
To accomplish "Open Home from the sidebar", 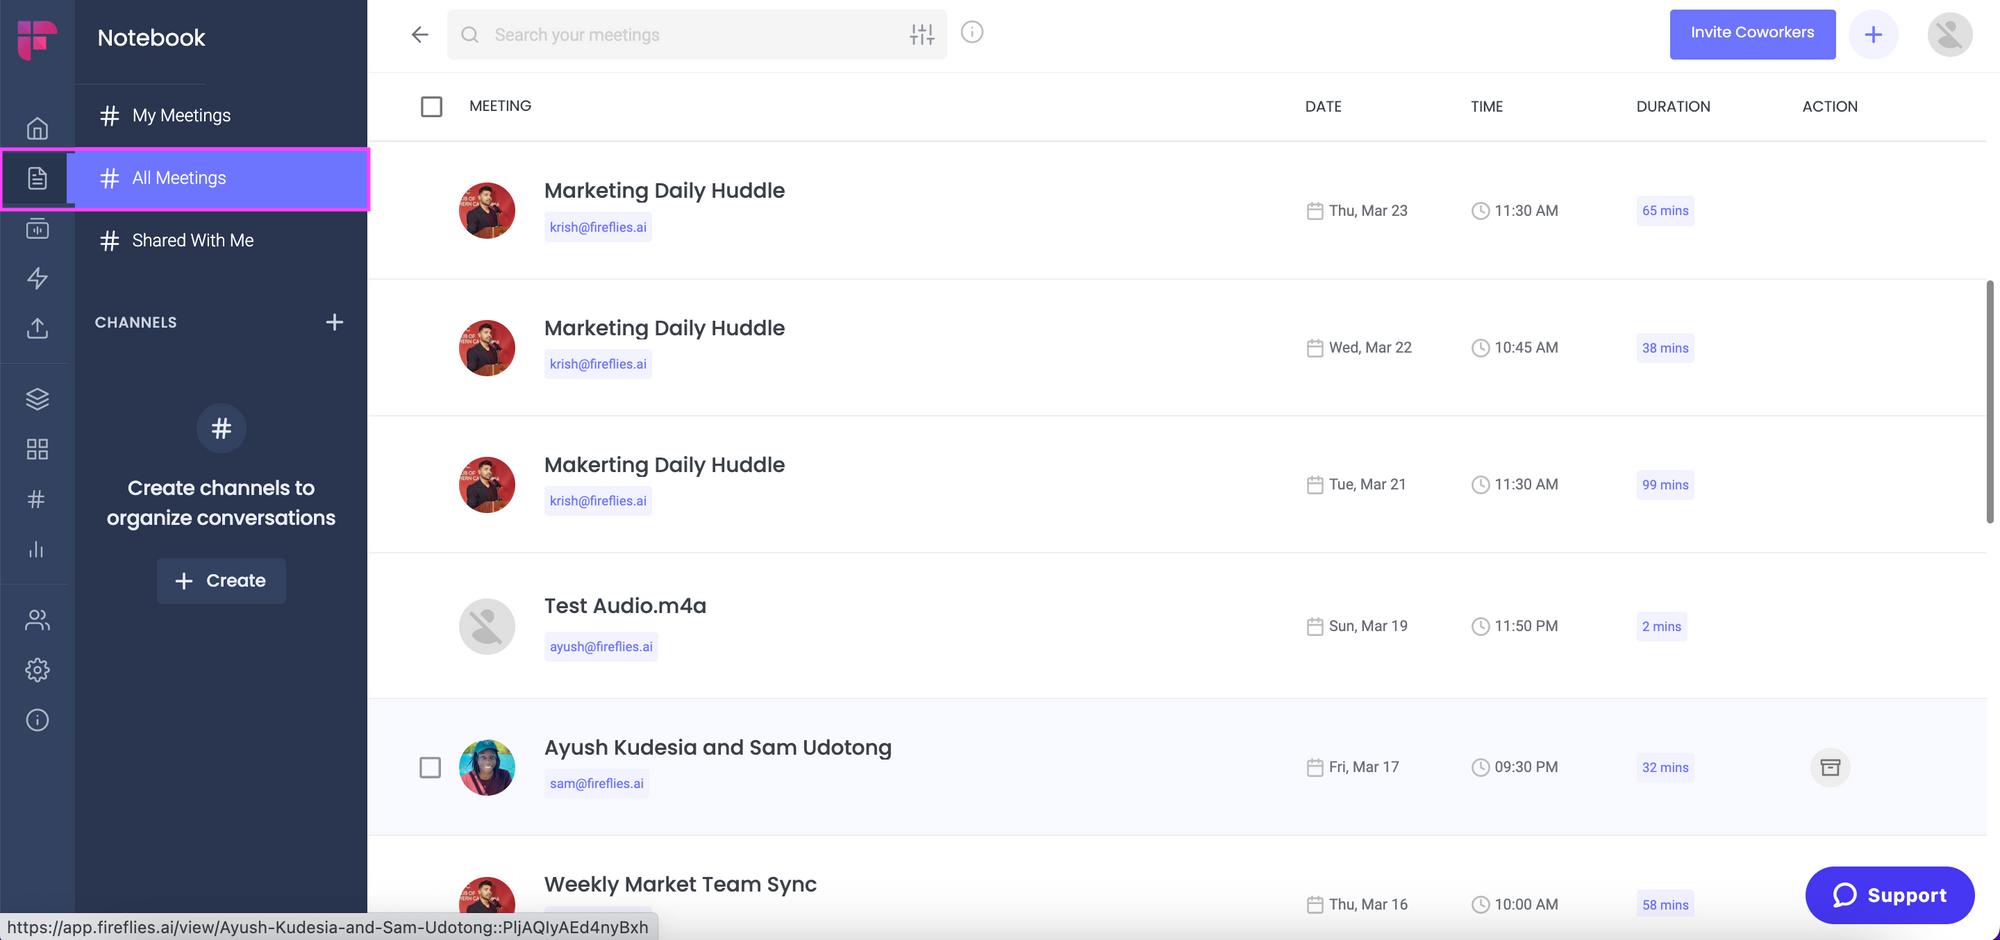I will pyautogui.click(x=37, y=128).
